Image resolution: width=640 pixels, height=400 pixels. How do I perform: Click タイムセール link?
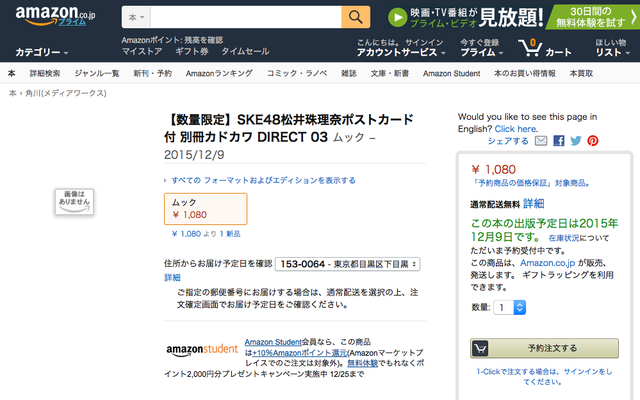coord(245,51)
